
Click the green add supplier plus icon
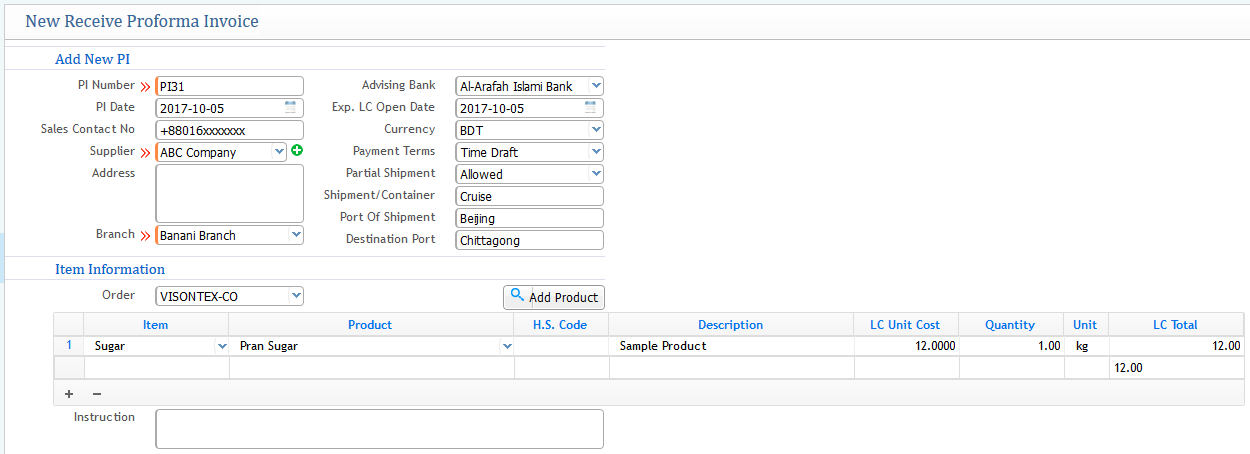(x=297, y=151)
